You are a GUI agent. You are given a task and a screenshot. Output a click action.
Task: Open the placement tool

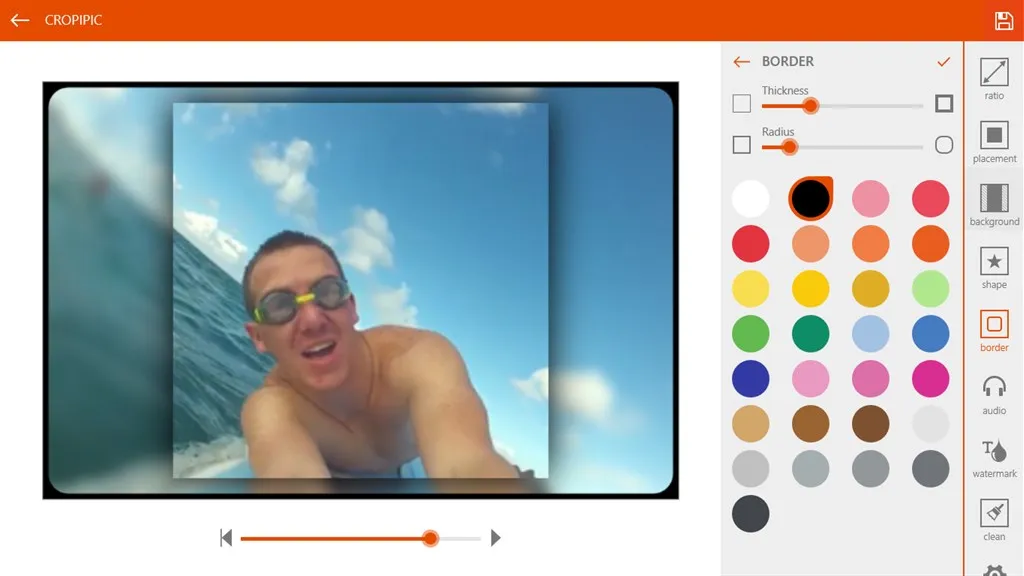click(x=994, y=144)
